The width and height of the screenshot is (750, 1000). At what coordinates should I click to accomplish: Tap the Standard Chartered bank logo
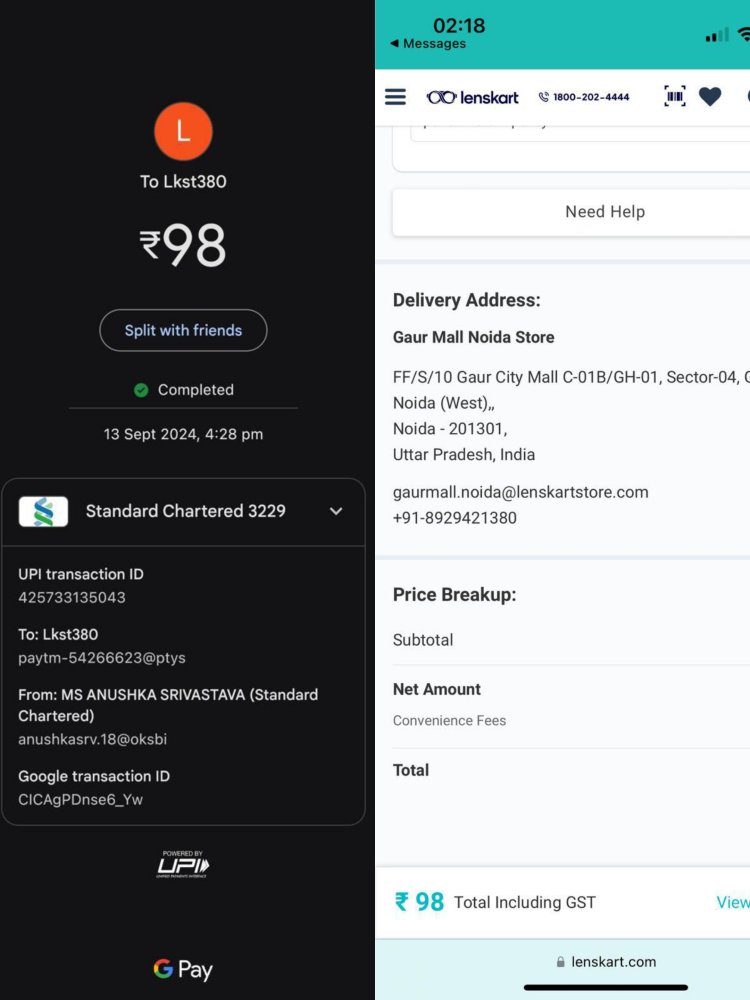(x=43, y=511)
